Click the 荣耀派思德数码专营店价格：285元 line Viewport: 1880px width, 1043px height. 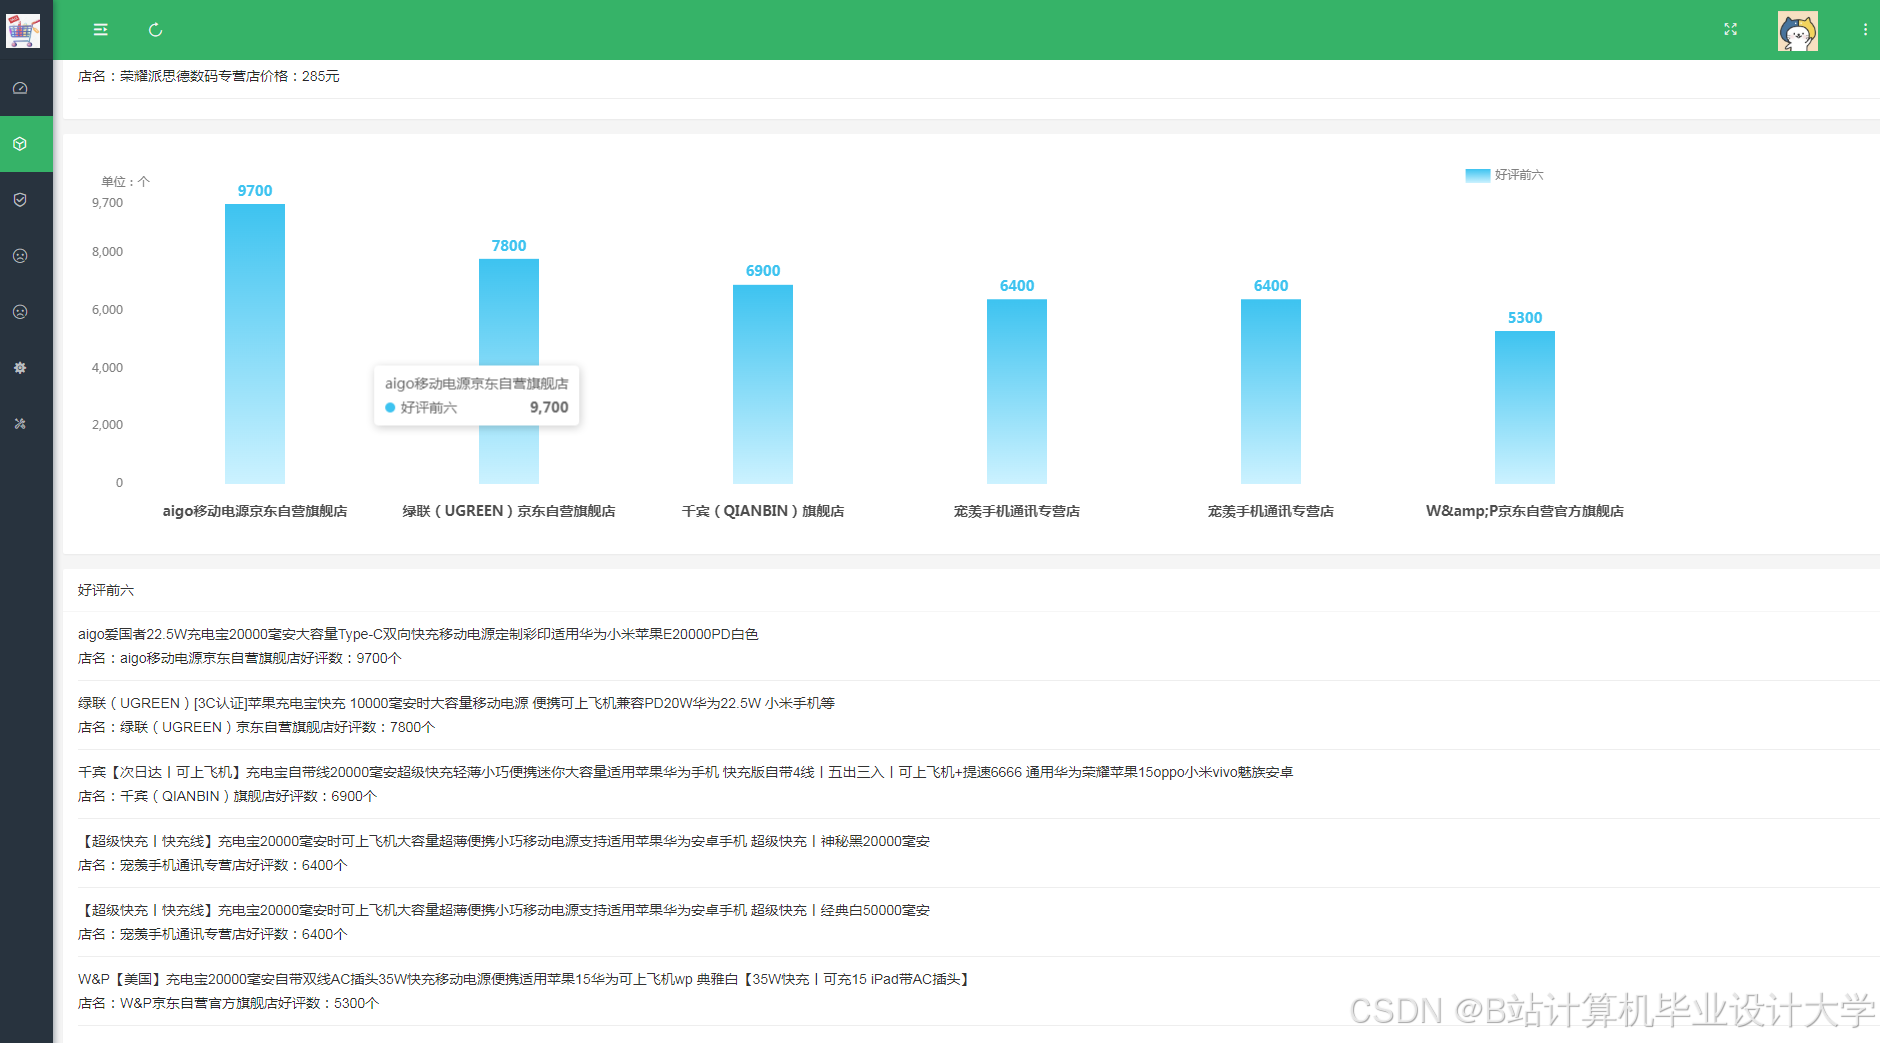click(x=209, y=76)
